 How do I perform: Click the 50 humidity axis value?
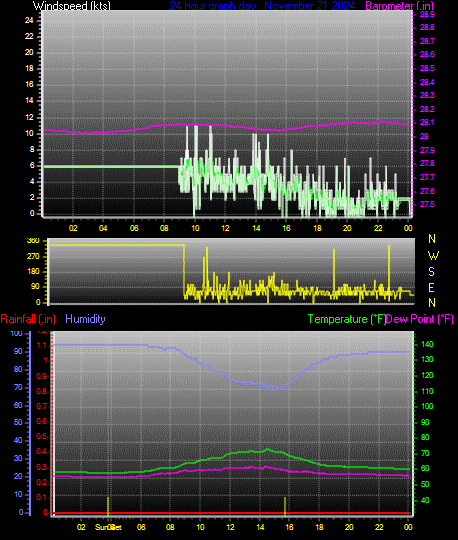click(x=18, y=422)
